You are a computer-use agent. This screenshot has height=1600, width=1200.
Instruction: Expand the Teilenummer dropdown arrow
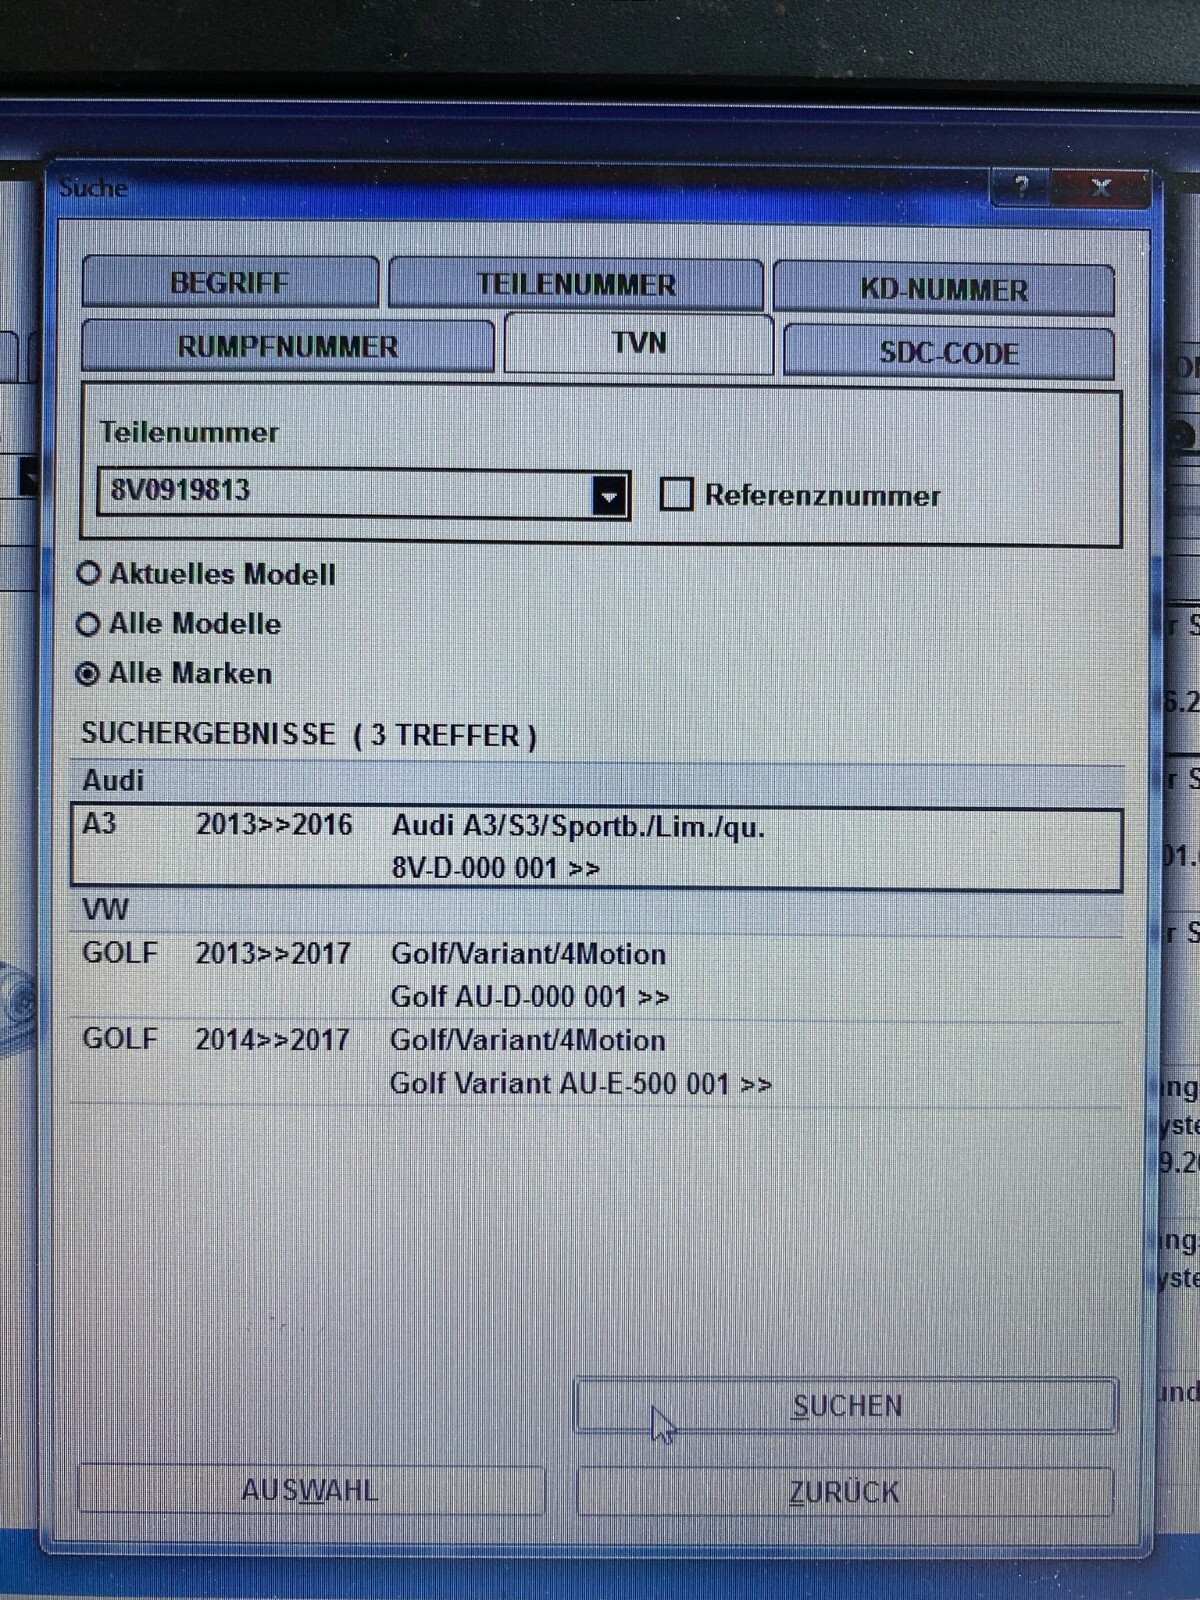point(609,495)
